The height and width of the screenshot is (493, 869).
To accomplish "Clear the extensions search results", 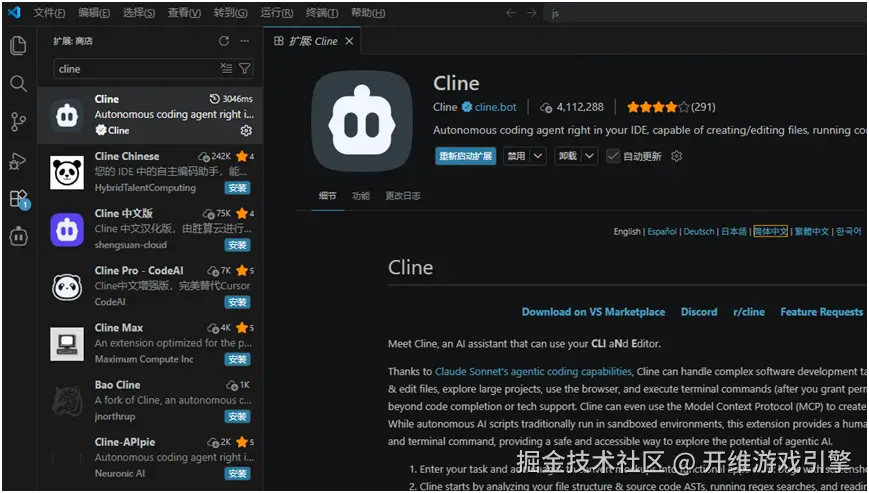I will pos(227,69).
